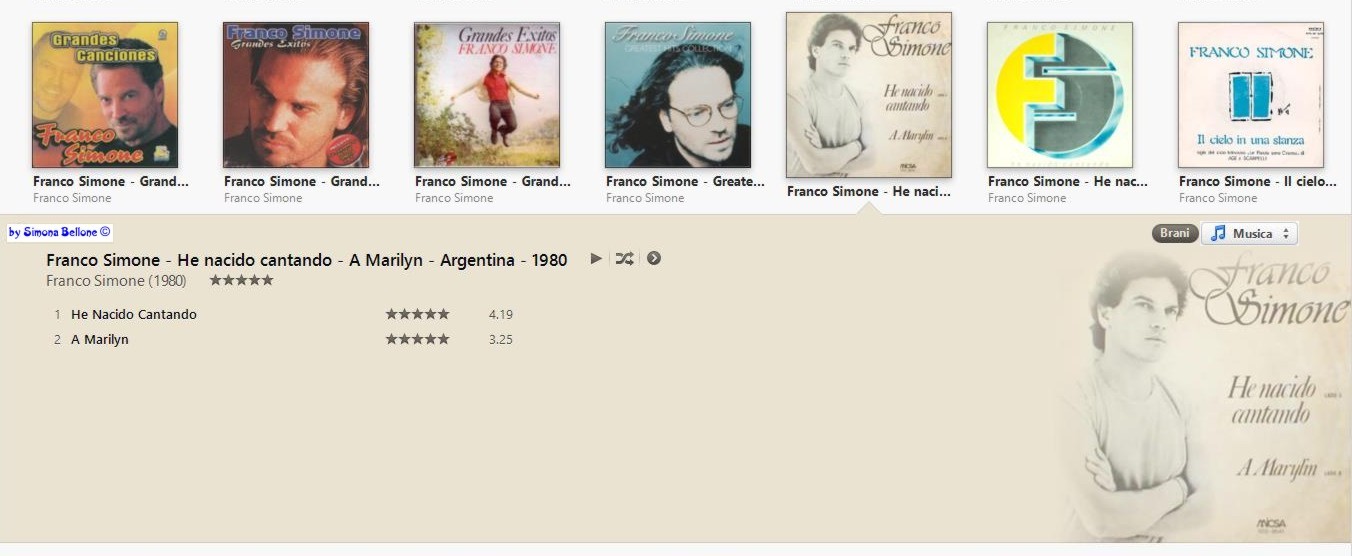Click Franco Simone (1980) artist link
This screenshot has height=556, width=1352.
coord(116,281)
